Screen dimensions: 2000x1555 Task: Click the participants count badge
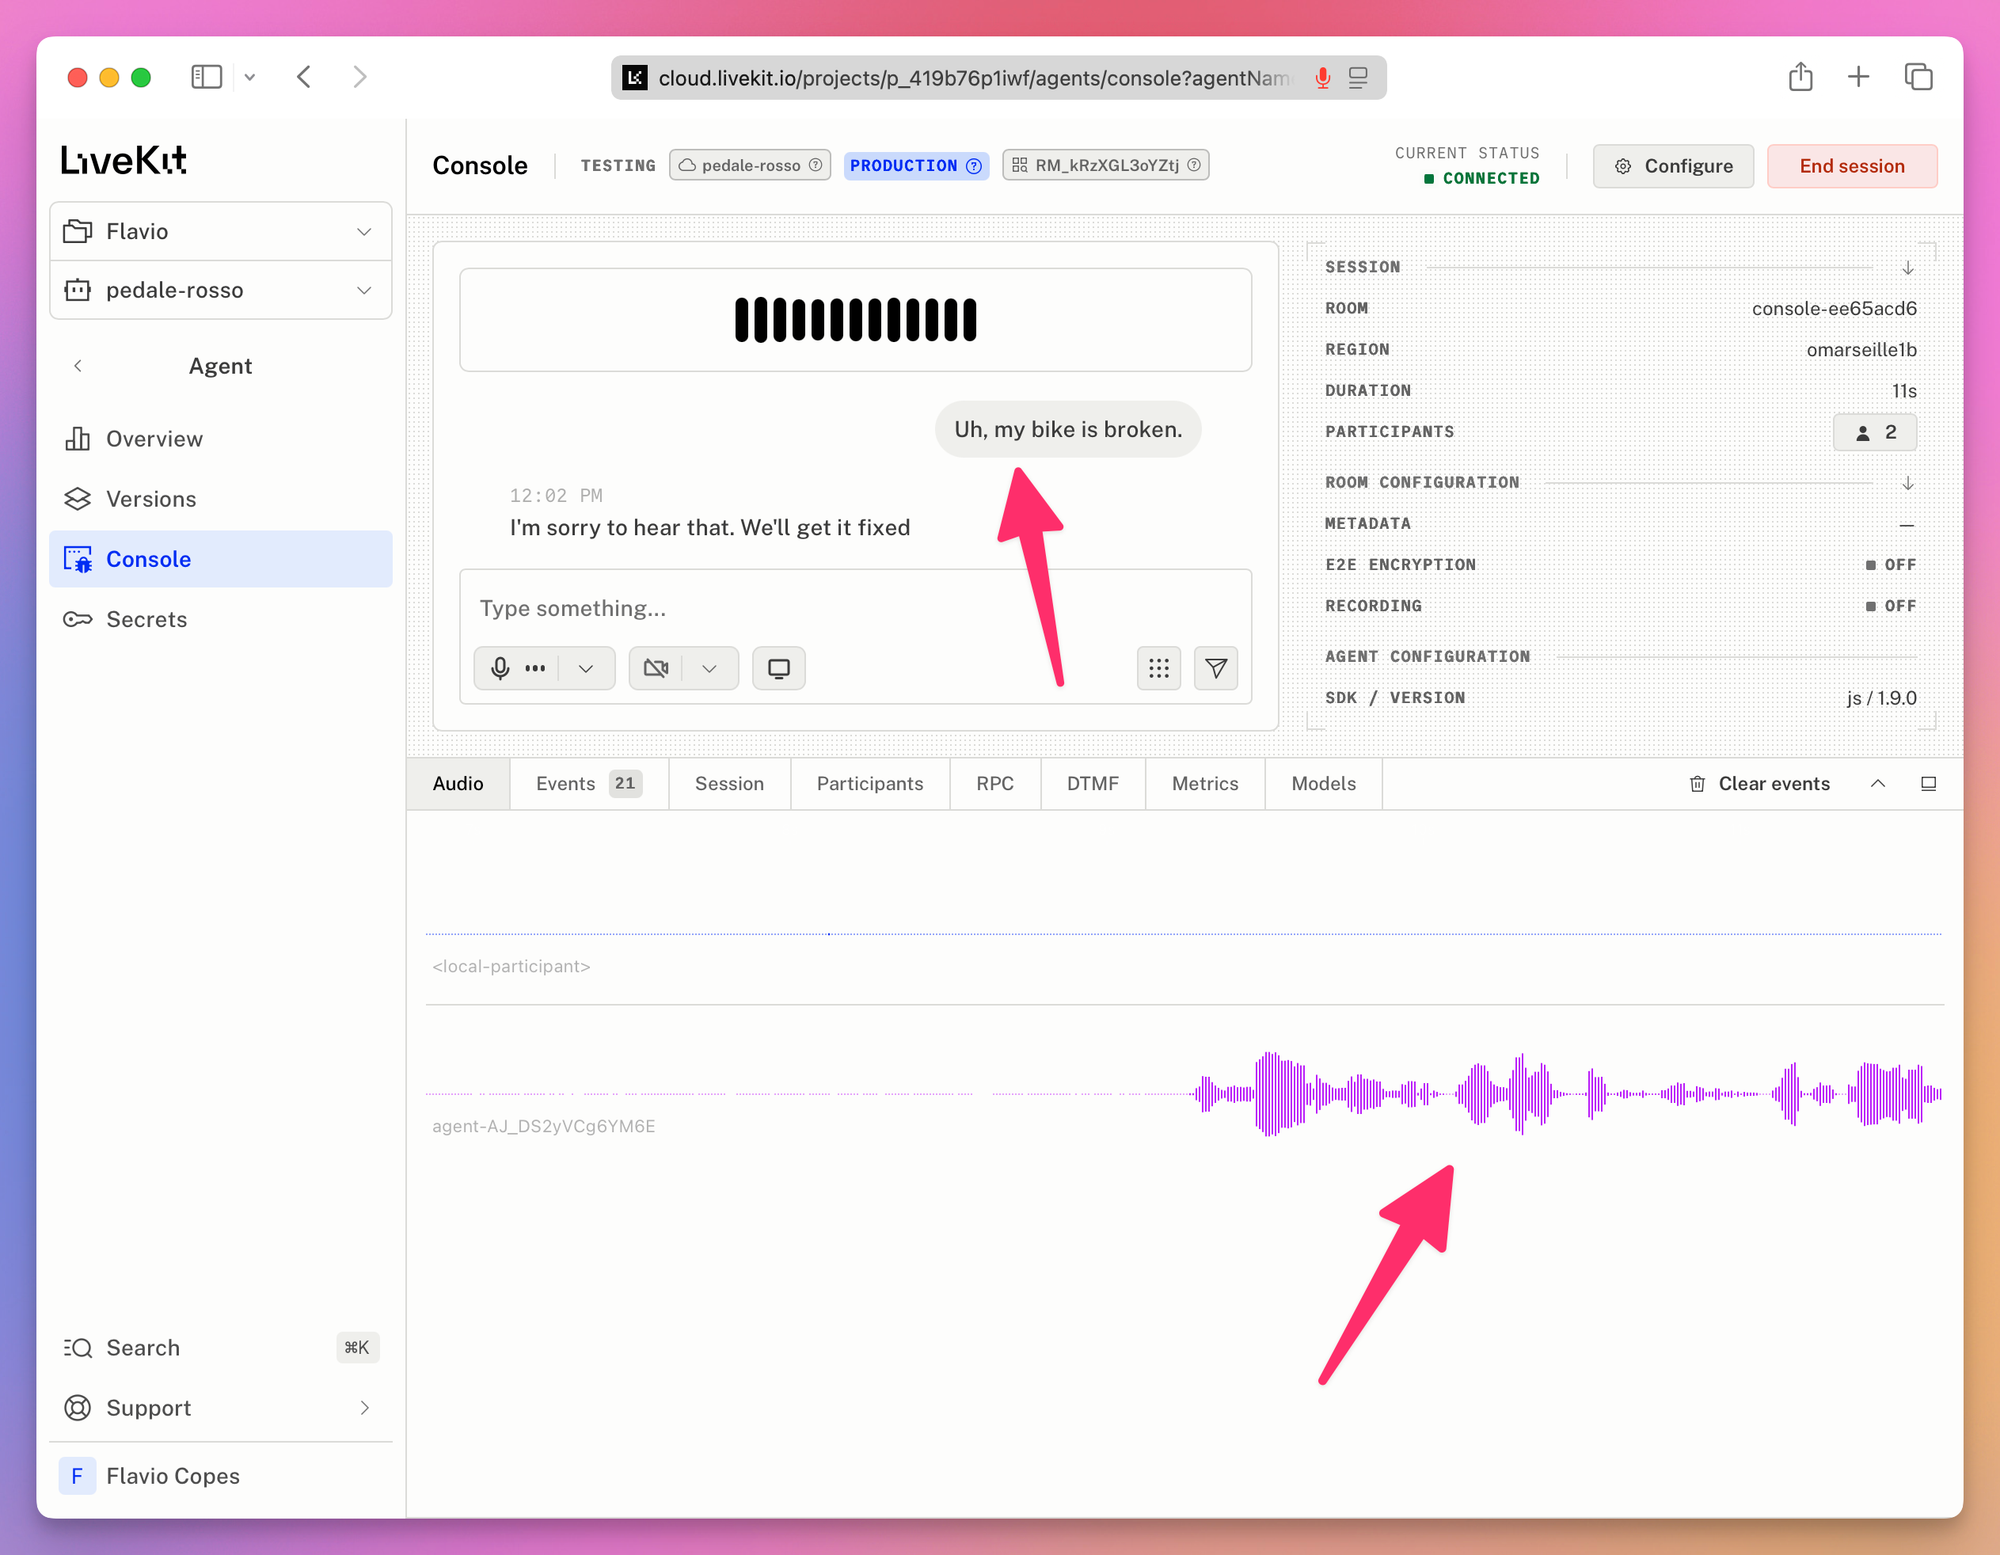click(1875, 432)
